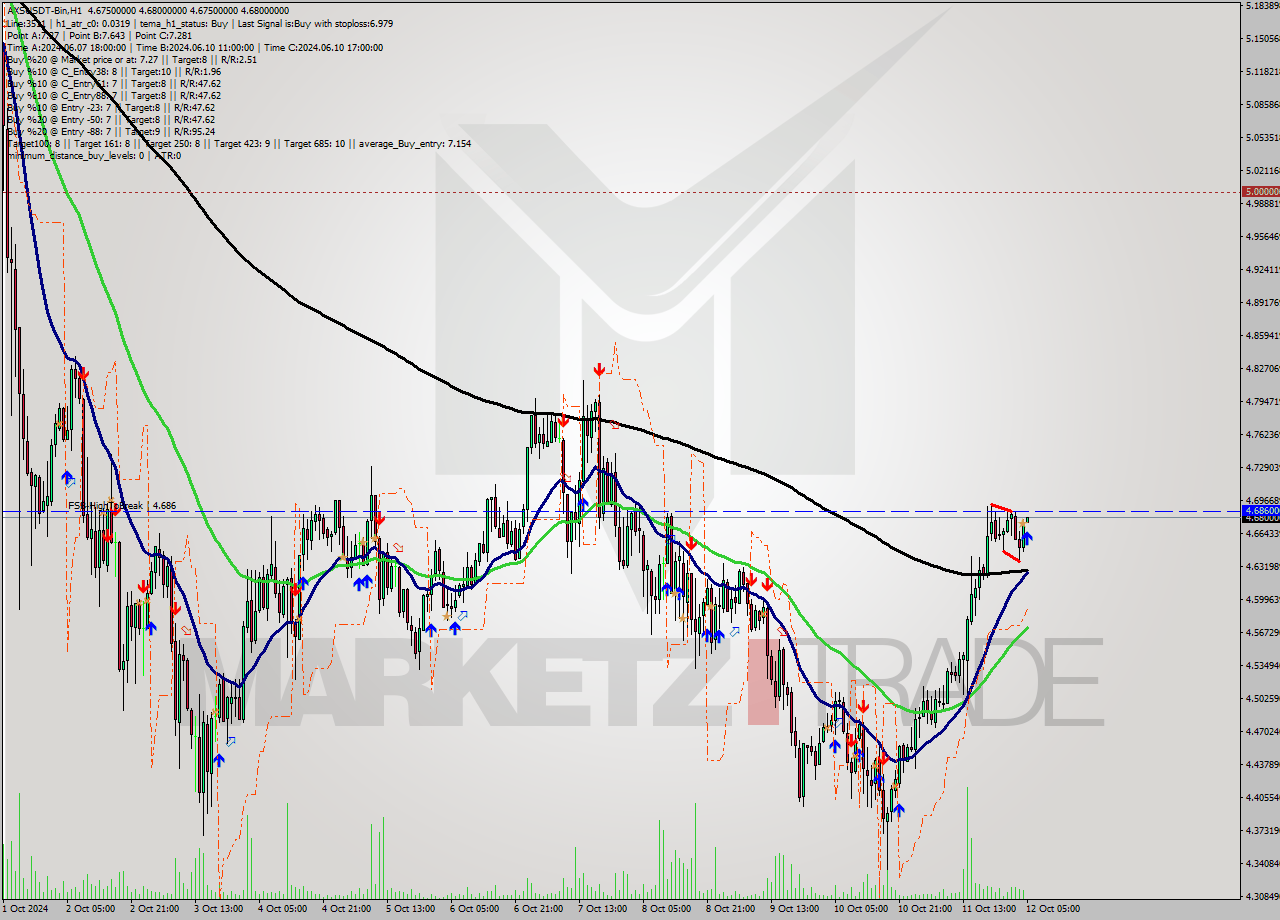Click 'Time A:2024.06.07 18:00:00' text

(x=67, y=47)
